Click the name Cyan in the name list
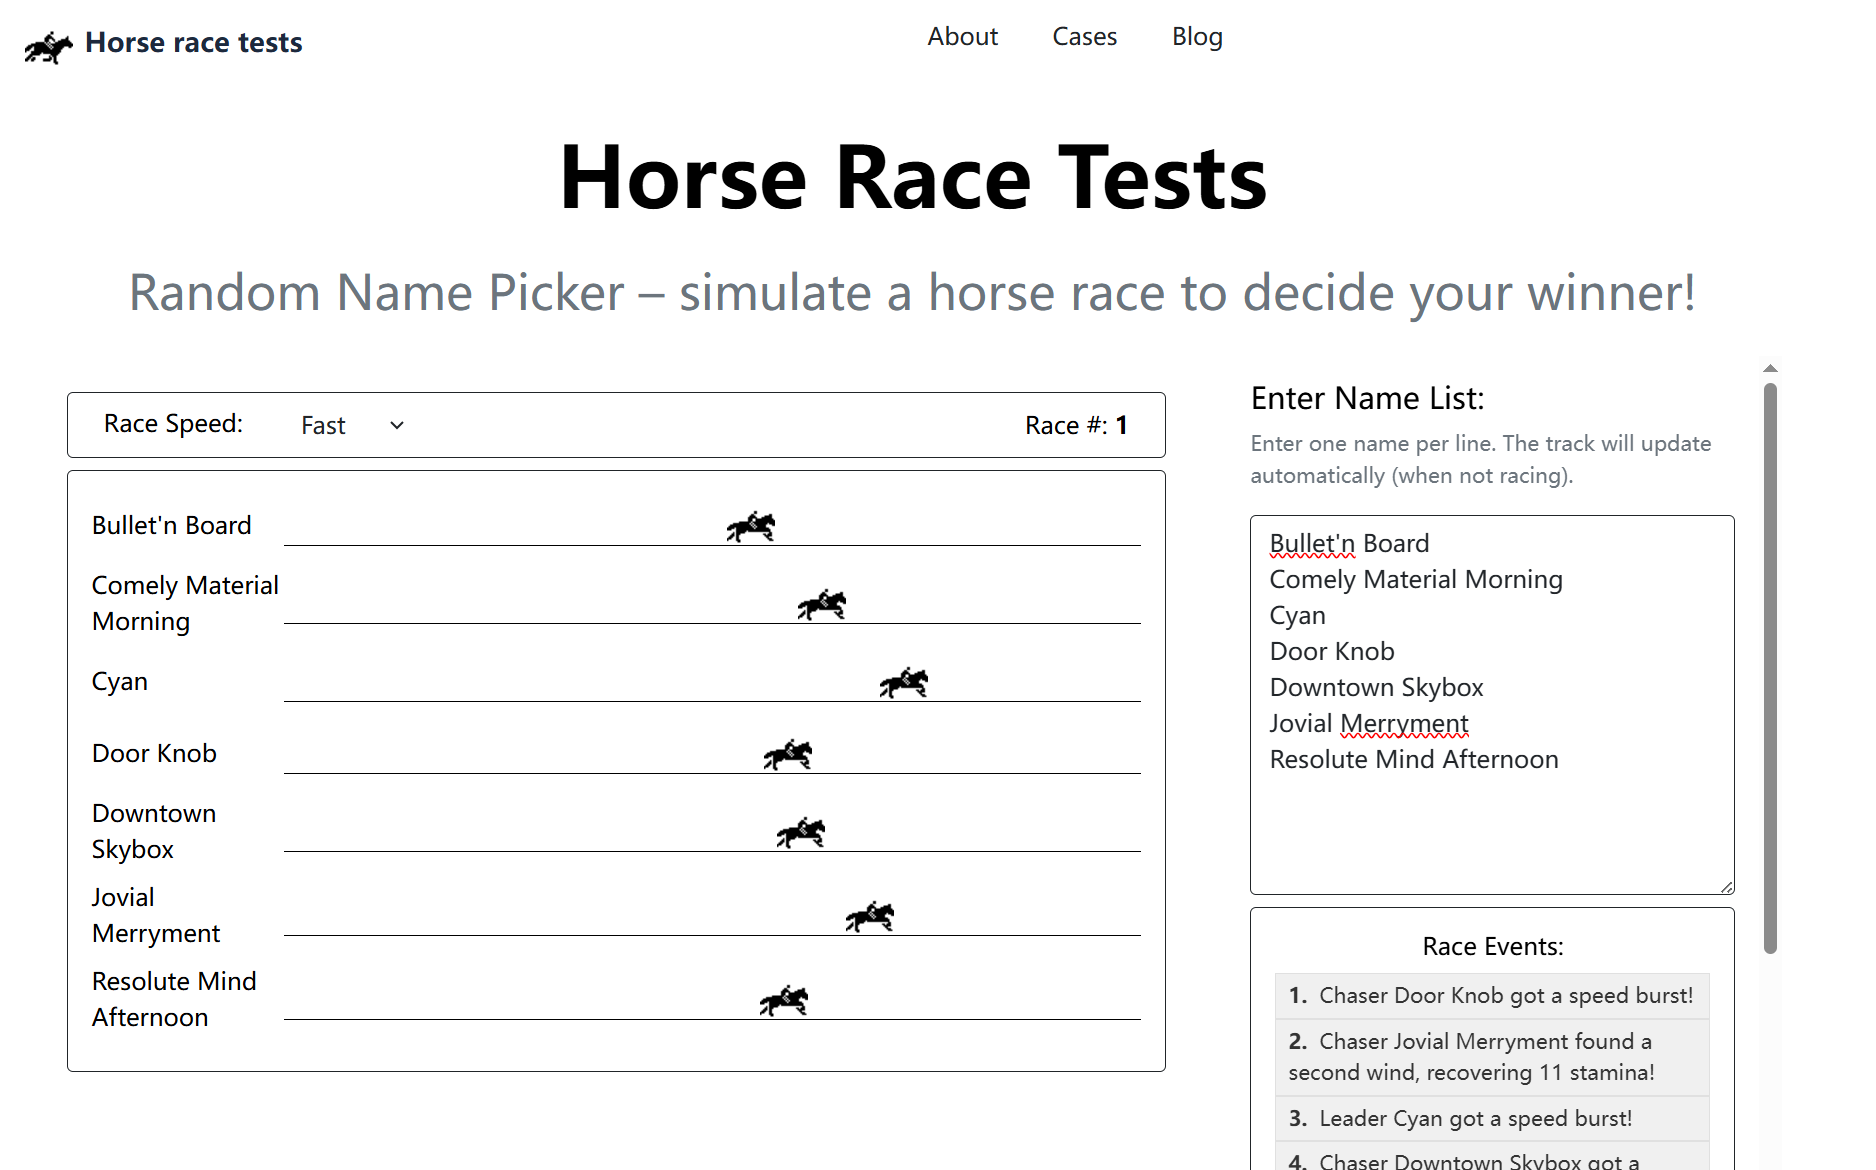This screenshot has height=1170, width=1876. pyautogui.click(x=1297, y=614)
